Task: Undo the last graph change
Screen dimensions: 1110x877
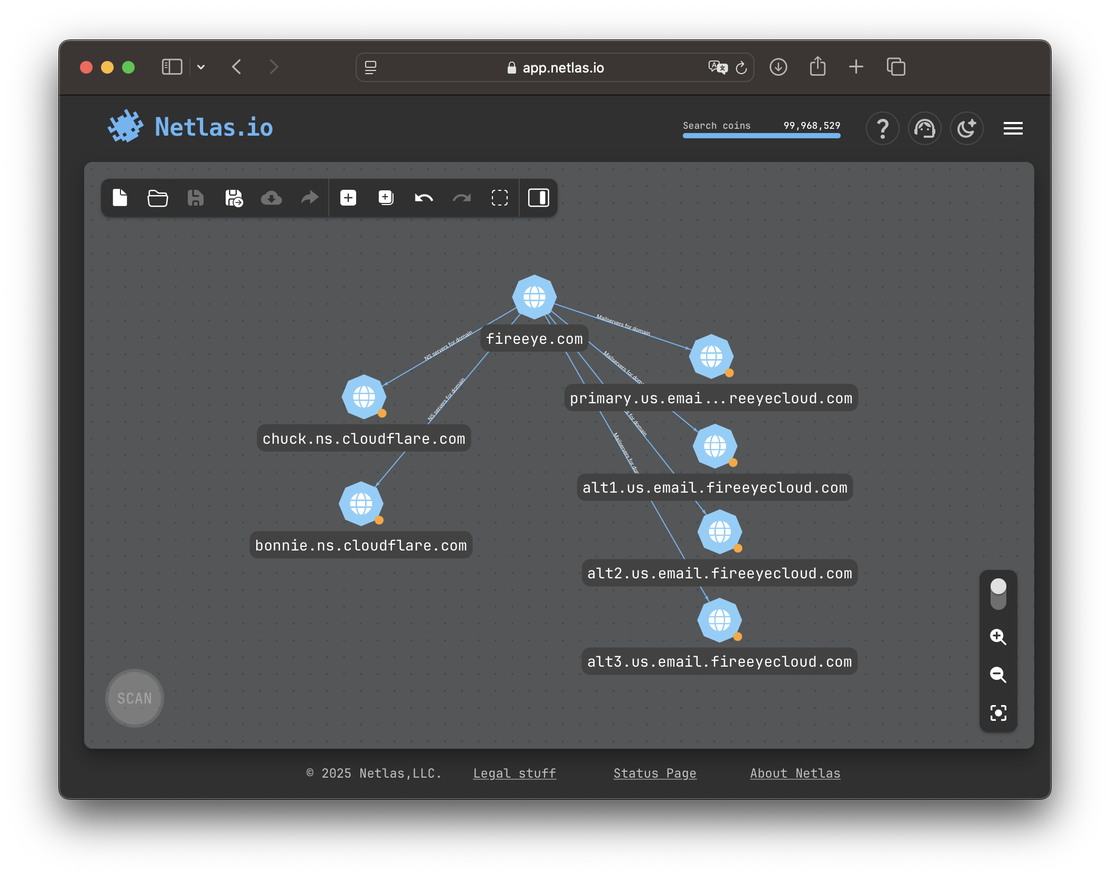Action: pyautogui.click(x=423, y=197)
